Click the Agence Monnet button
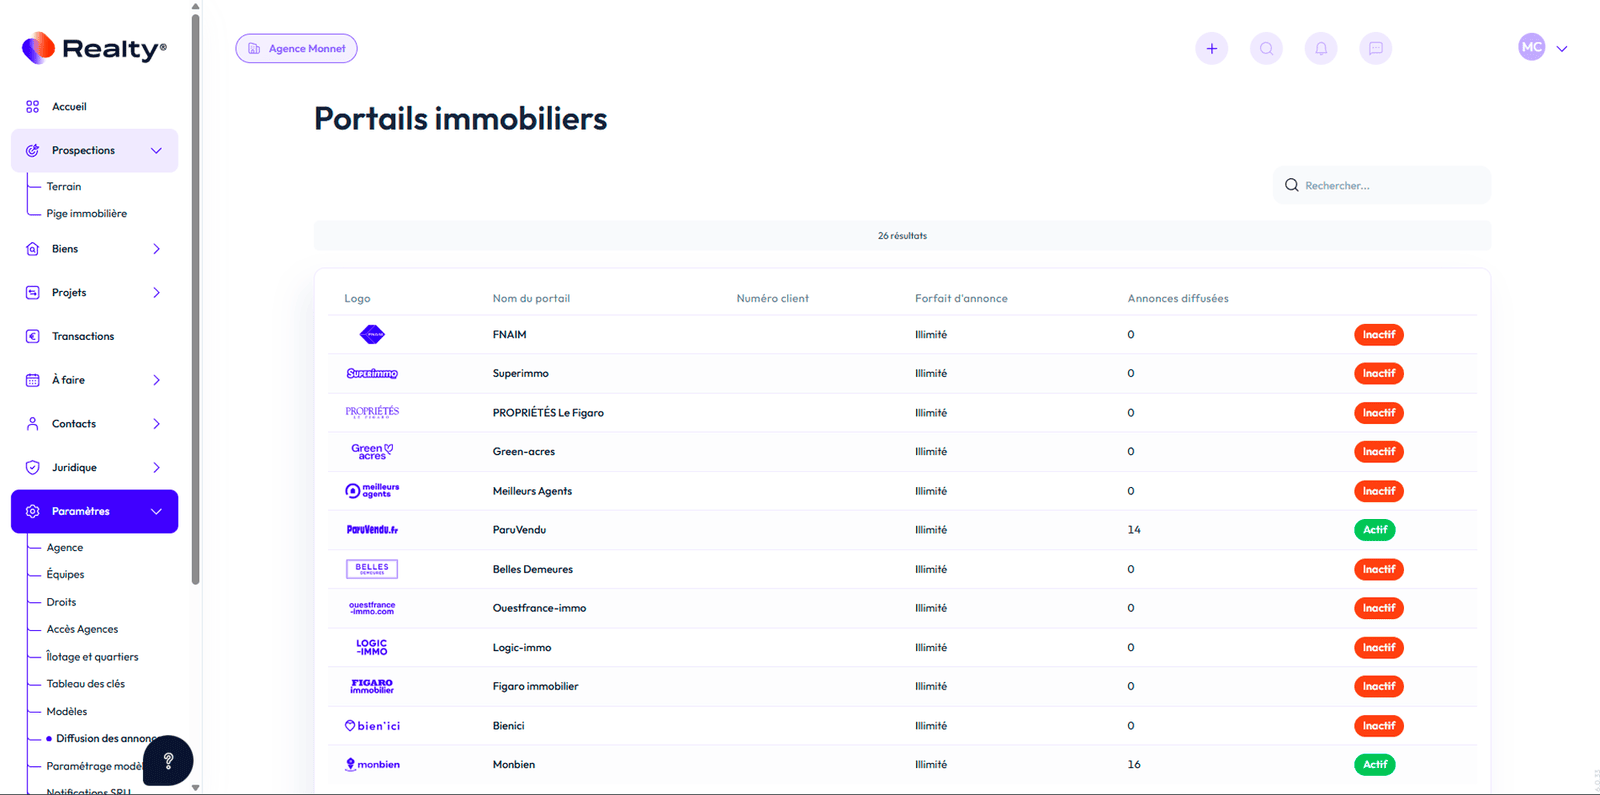This screenshot has height=795, width=1600. pyautogui.click(x=296, y=48)
